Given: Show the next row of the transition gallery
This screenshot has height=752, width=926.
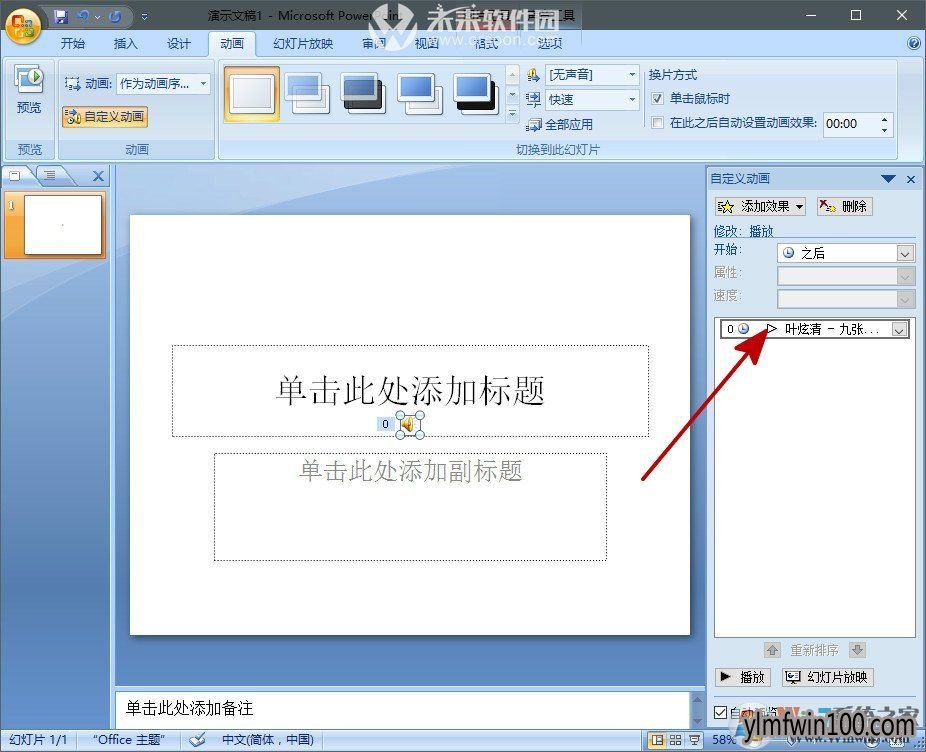Looking at the screenshot, I should click(512, 94).
